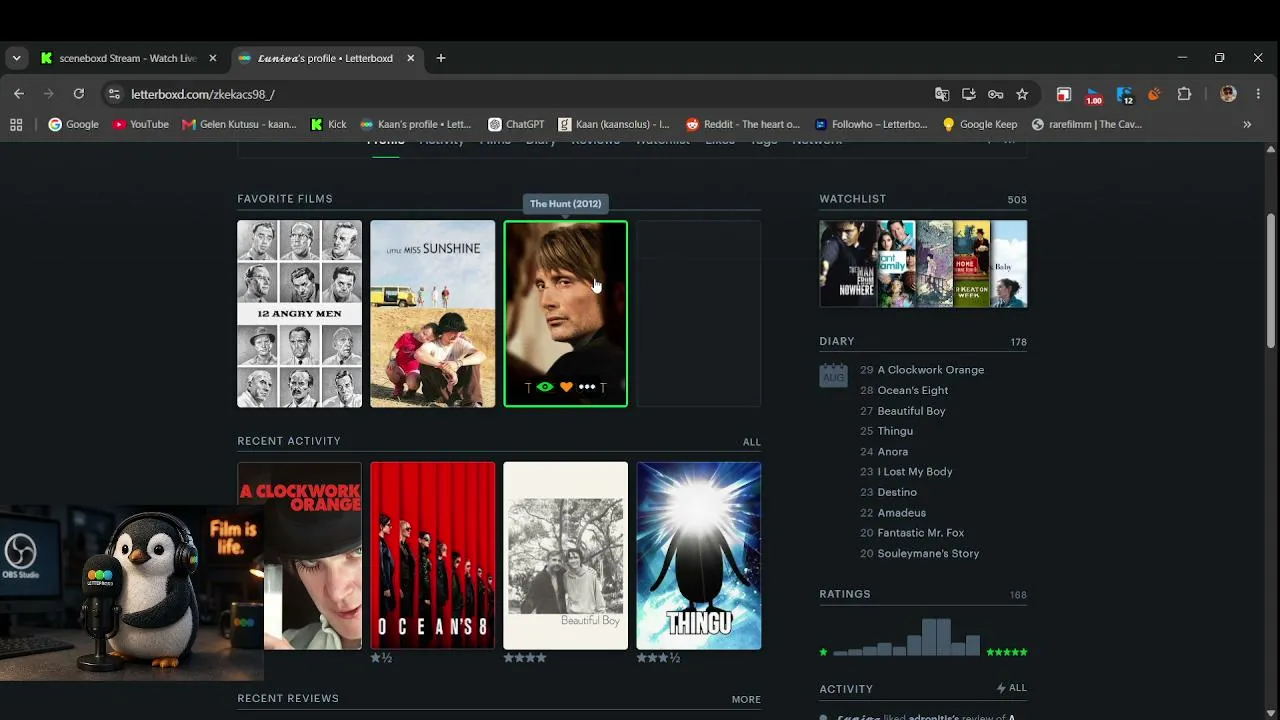1280x720 pixels.
Task: Open the Watchlist section heading
Action: coord(853,199)
